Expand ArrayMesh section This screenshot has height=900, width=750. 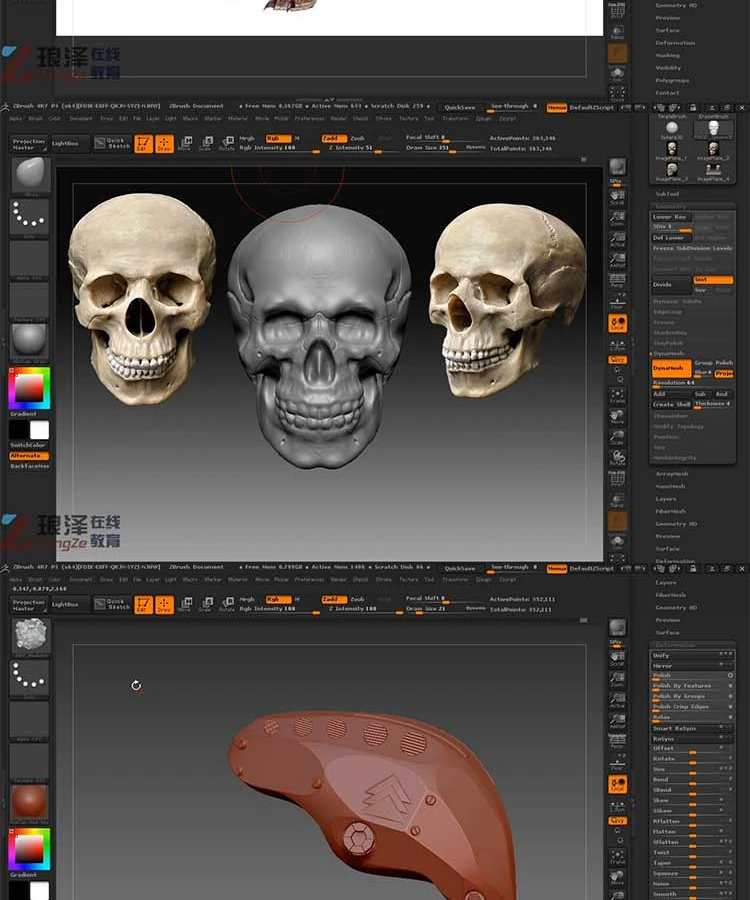pyautogui.click(x=672, y=474)
